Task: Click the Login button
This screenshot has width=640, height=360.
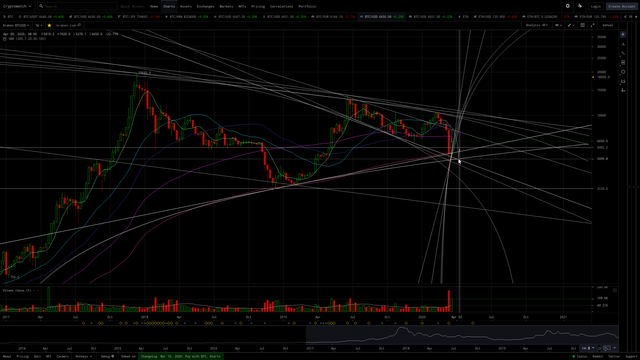Action: [x=596, y=7]
